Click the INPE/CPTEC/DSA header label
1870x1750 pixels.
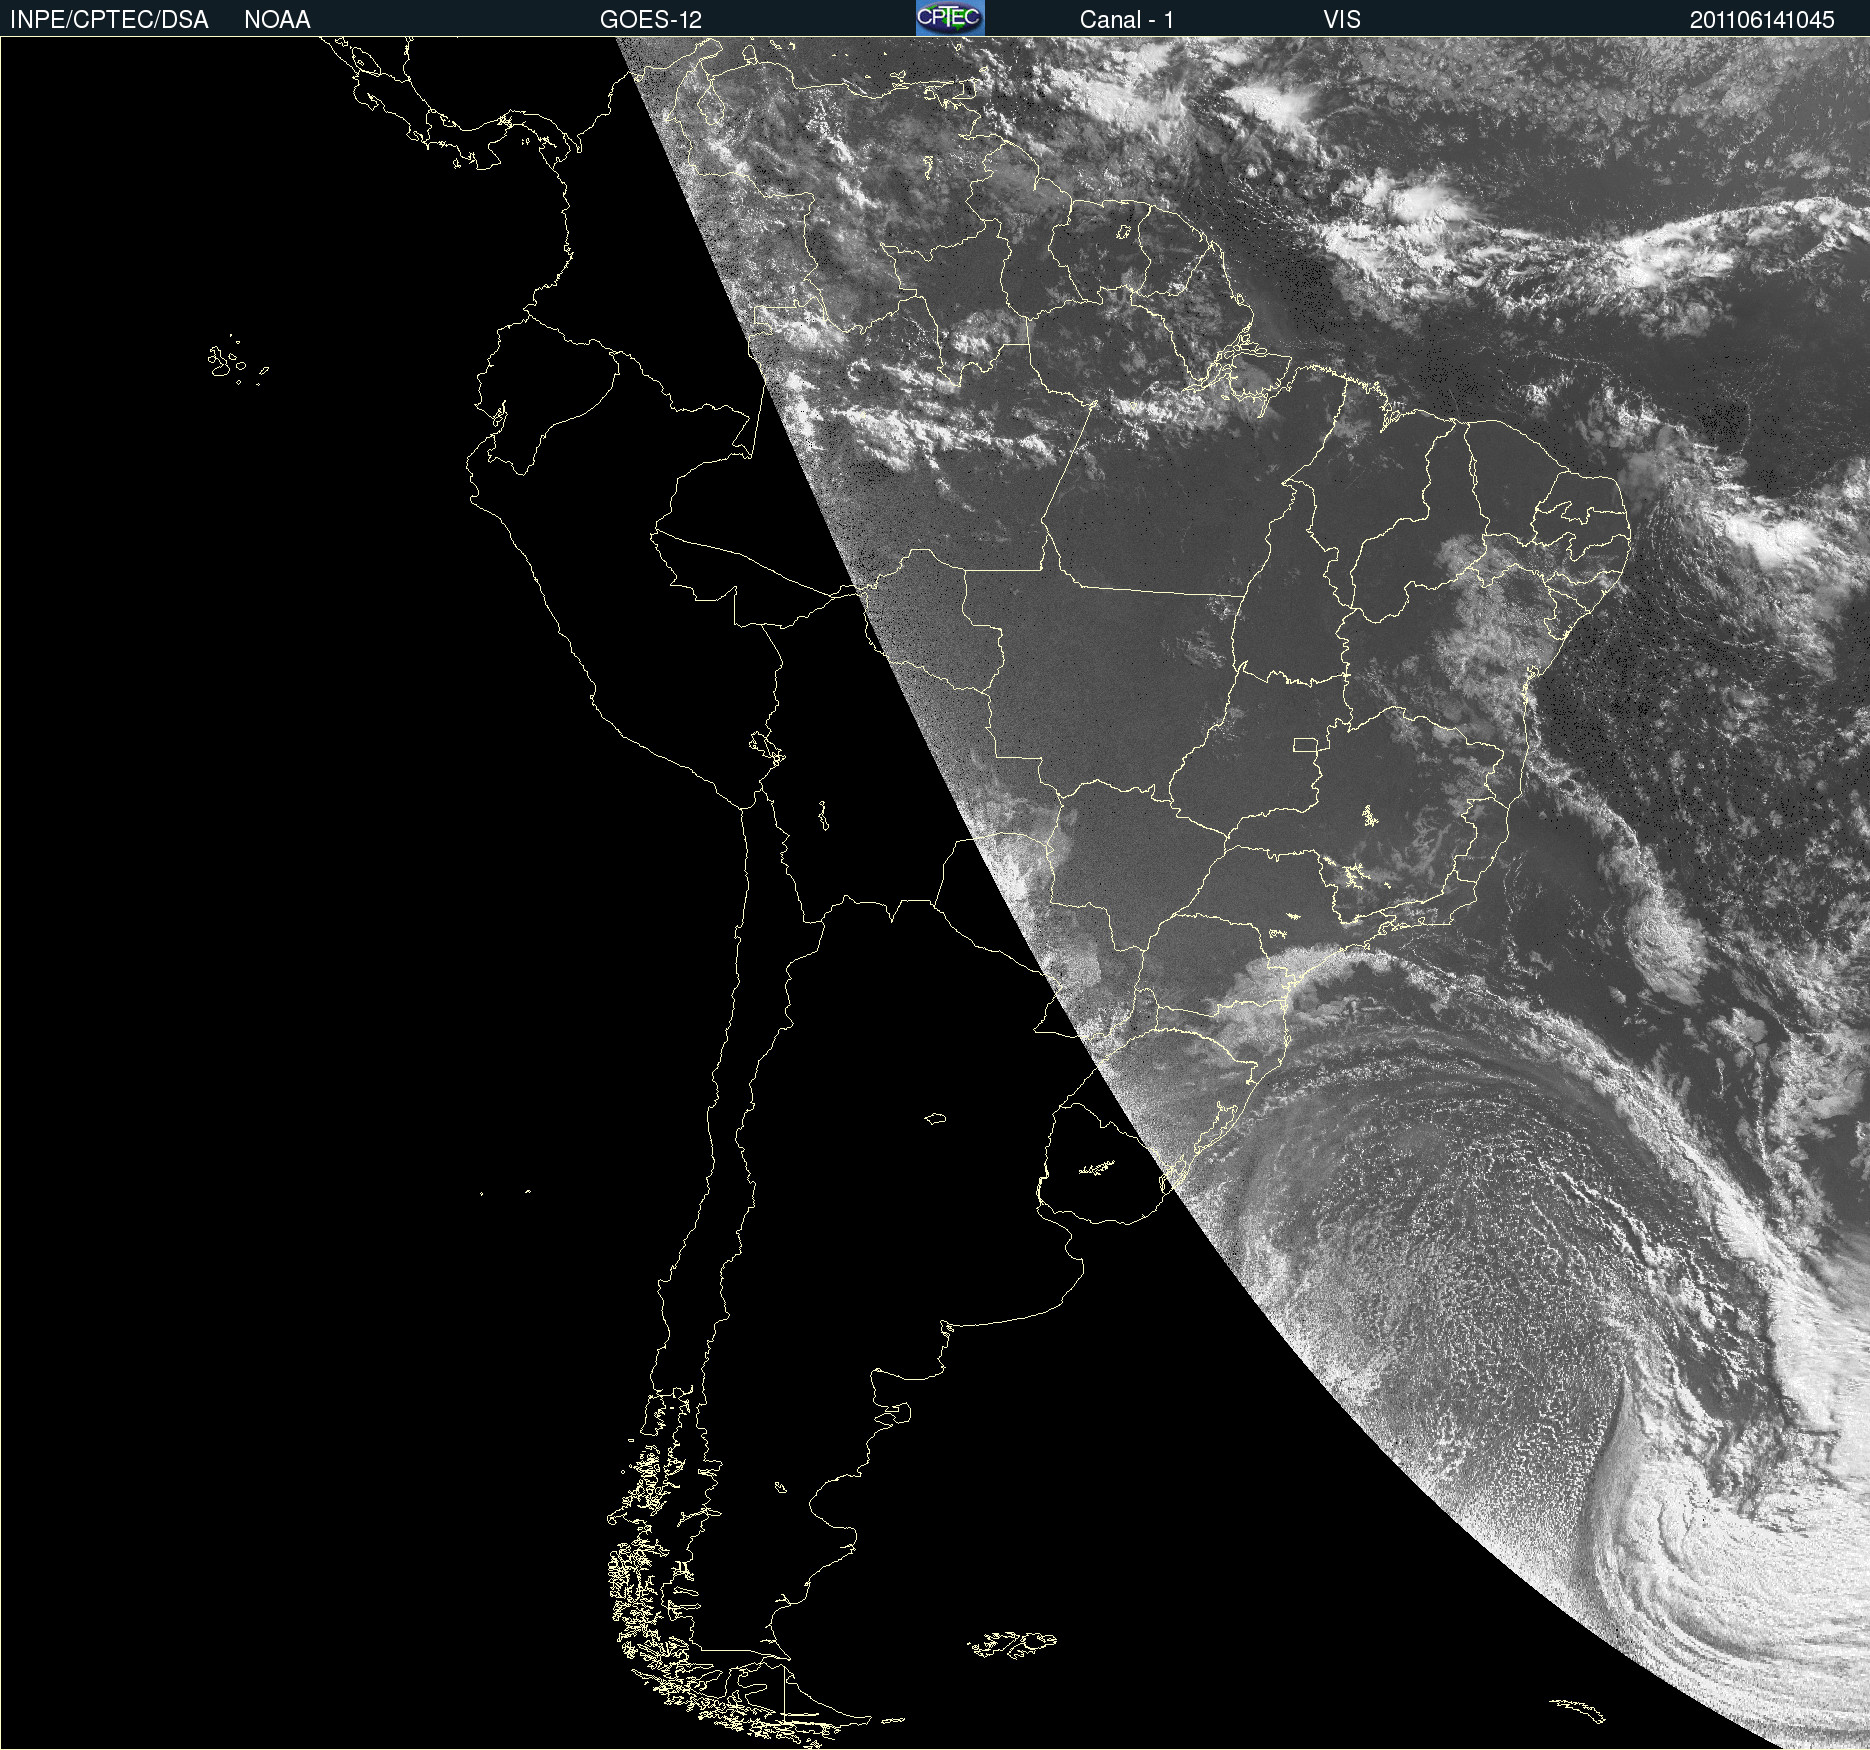point(109,19)
